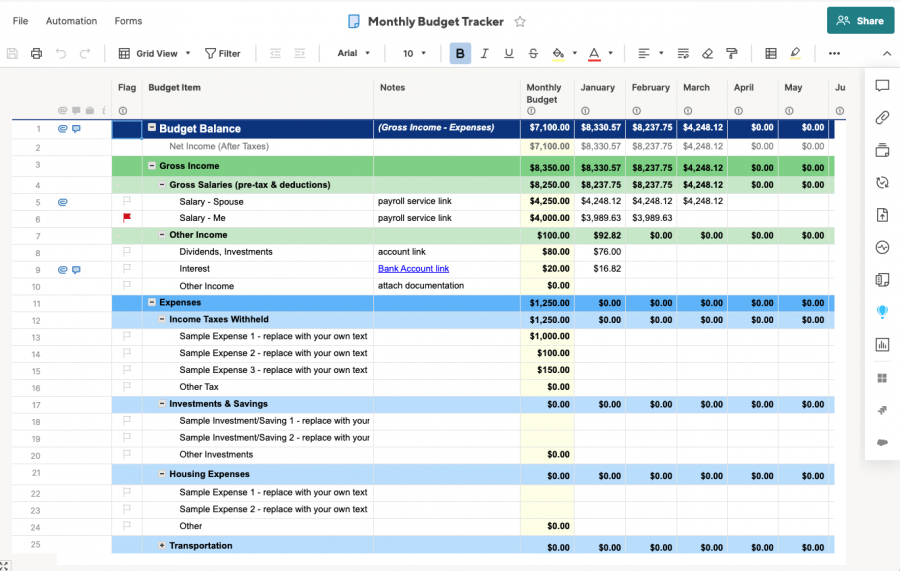Open the Forms menu
This screenshot has height=571, width=900.
128,21
